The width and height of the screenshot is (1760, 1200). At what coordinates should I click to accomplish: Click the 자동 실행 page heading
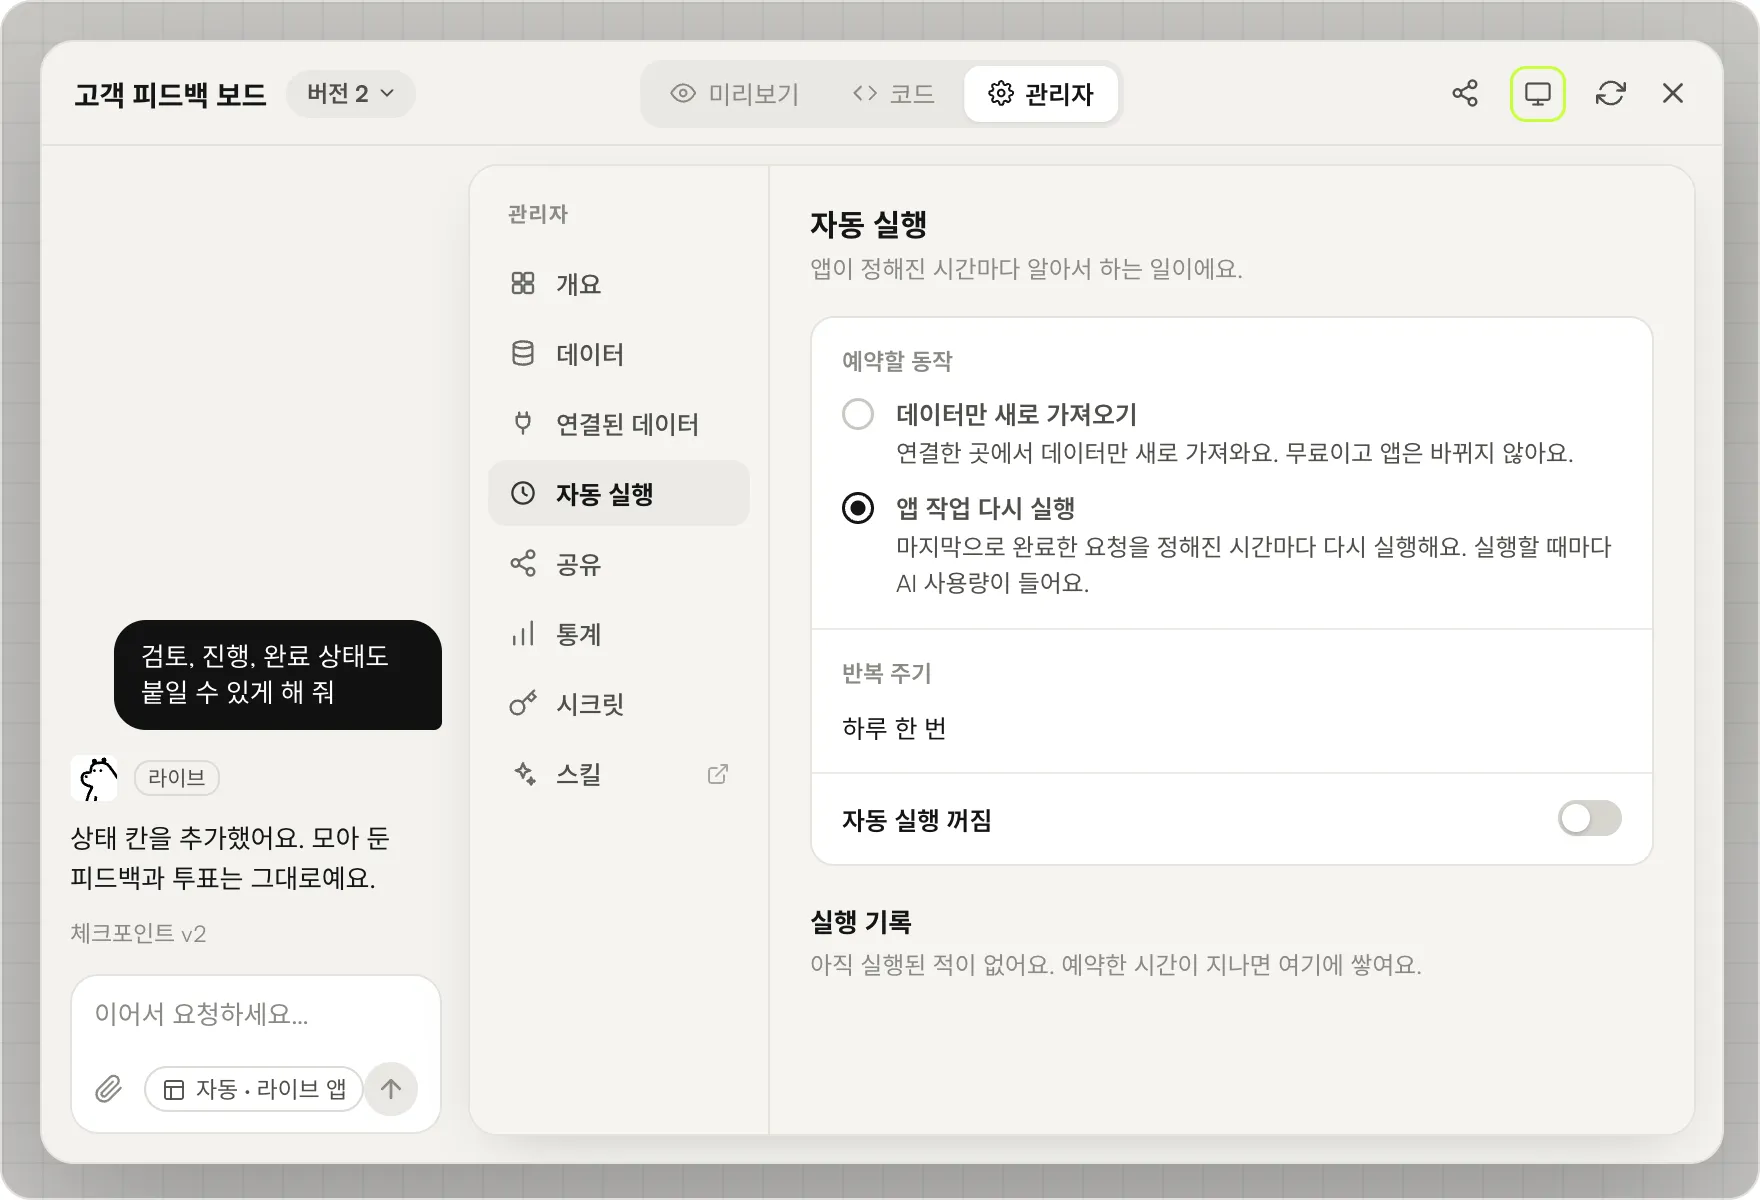[x=868, y=224]
